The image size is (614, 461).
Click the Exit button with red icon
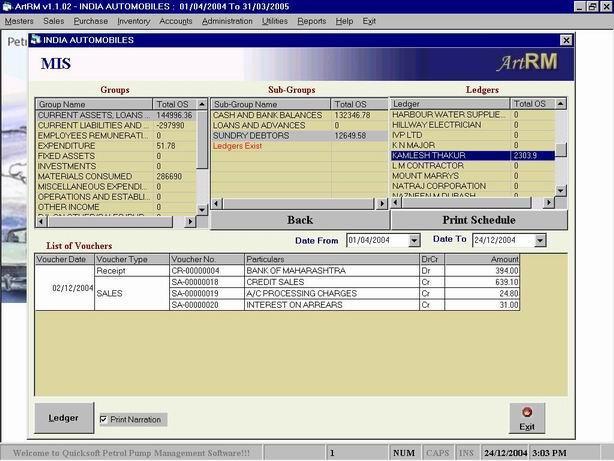tap(527, 418)
